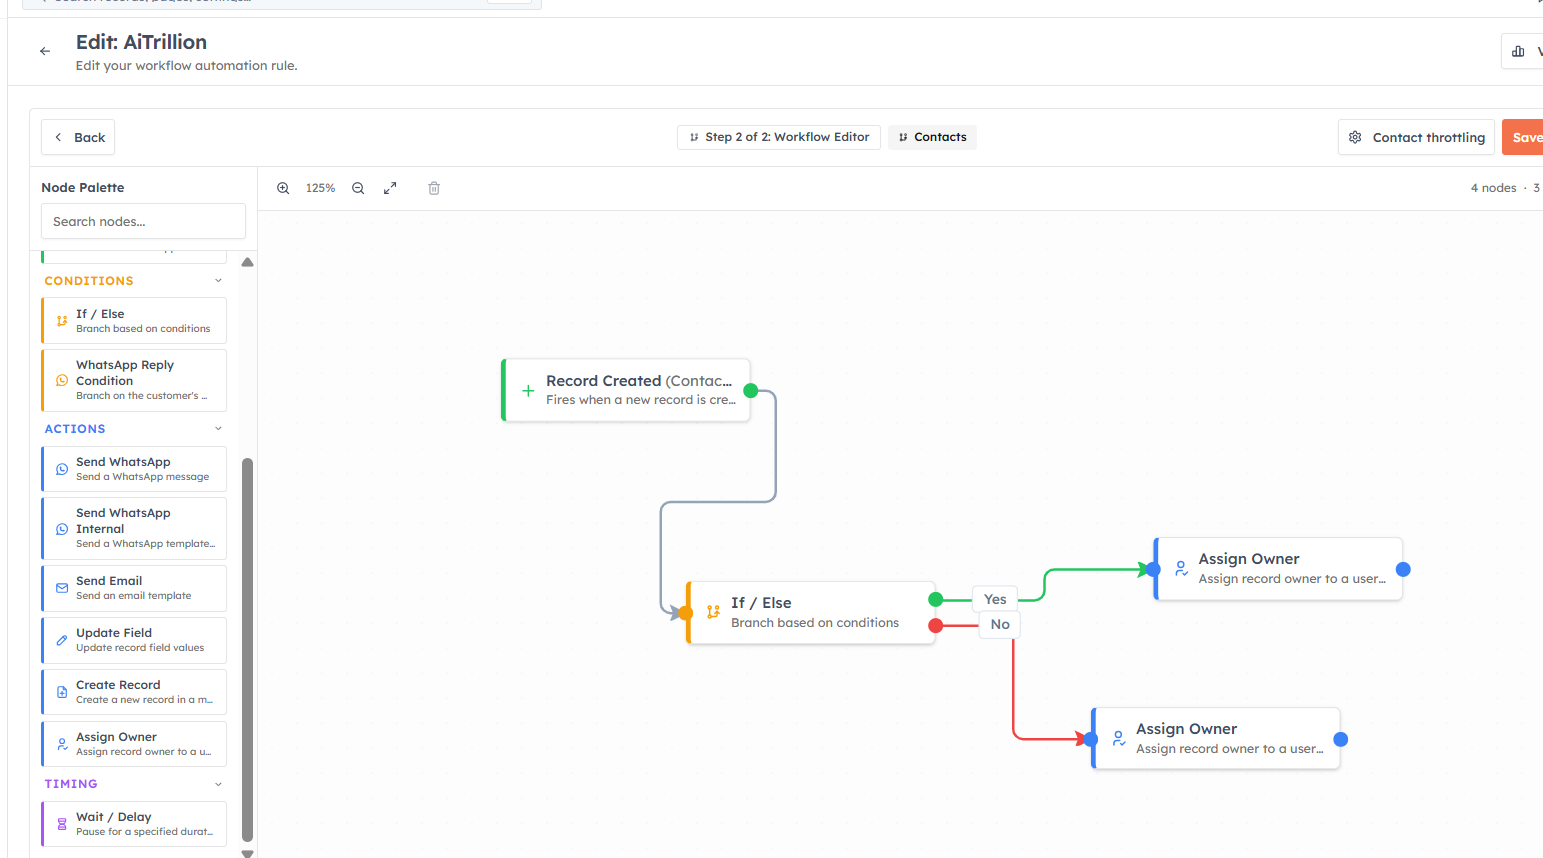Click the fit-to-screen expand arrows icon
This screenshot has height=858, width=1543.
pos(390,188)
